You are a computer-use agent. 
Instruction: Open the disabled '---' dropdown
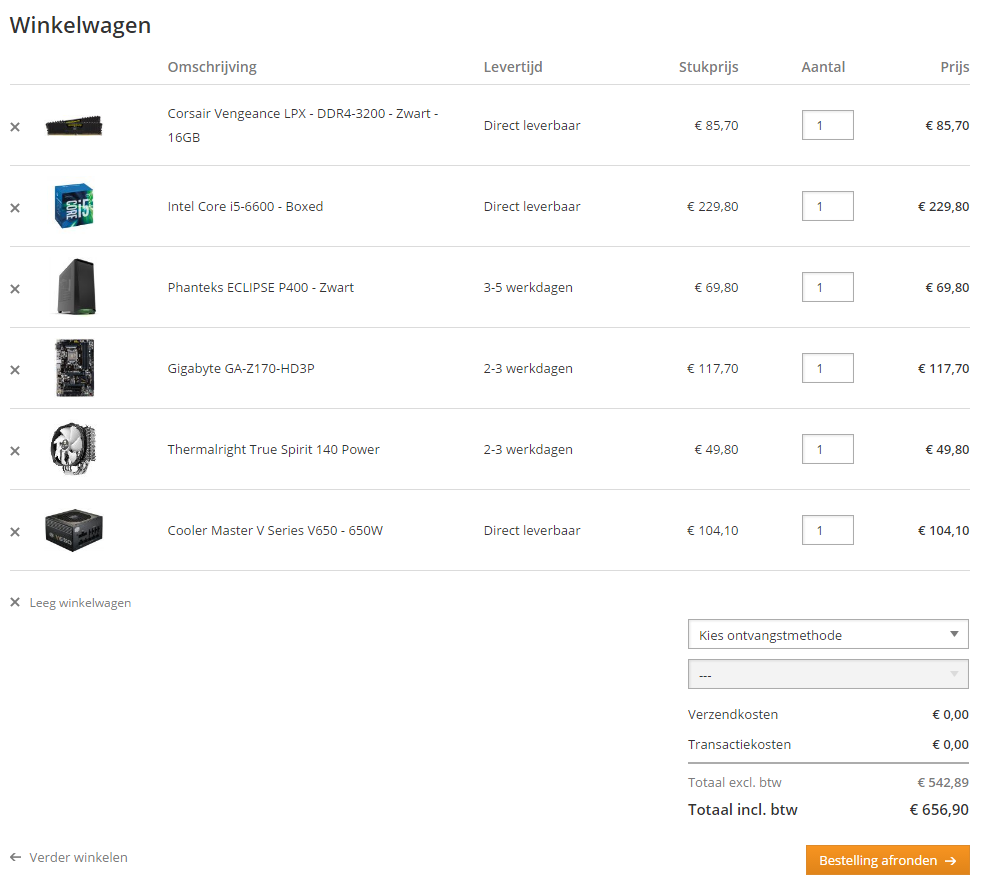click(x=828, y=674)
